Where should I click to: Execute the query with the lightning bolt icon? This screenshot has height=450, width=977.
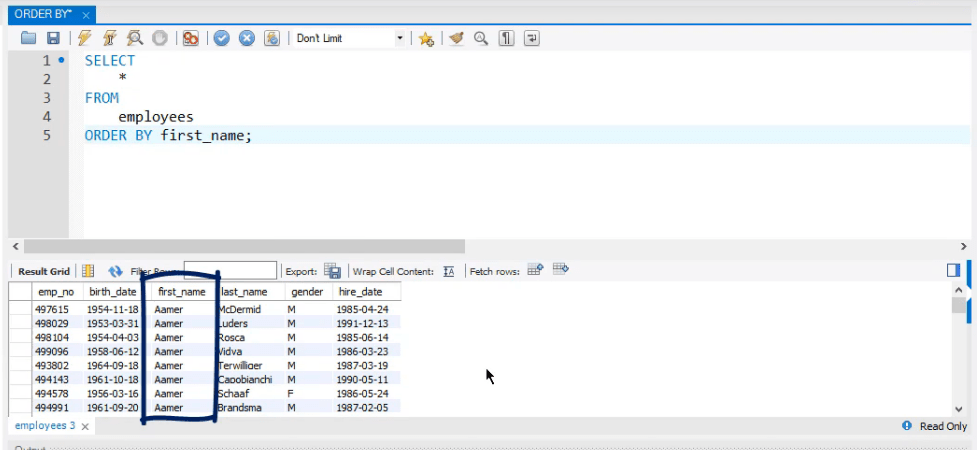tap(85, 38)
